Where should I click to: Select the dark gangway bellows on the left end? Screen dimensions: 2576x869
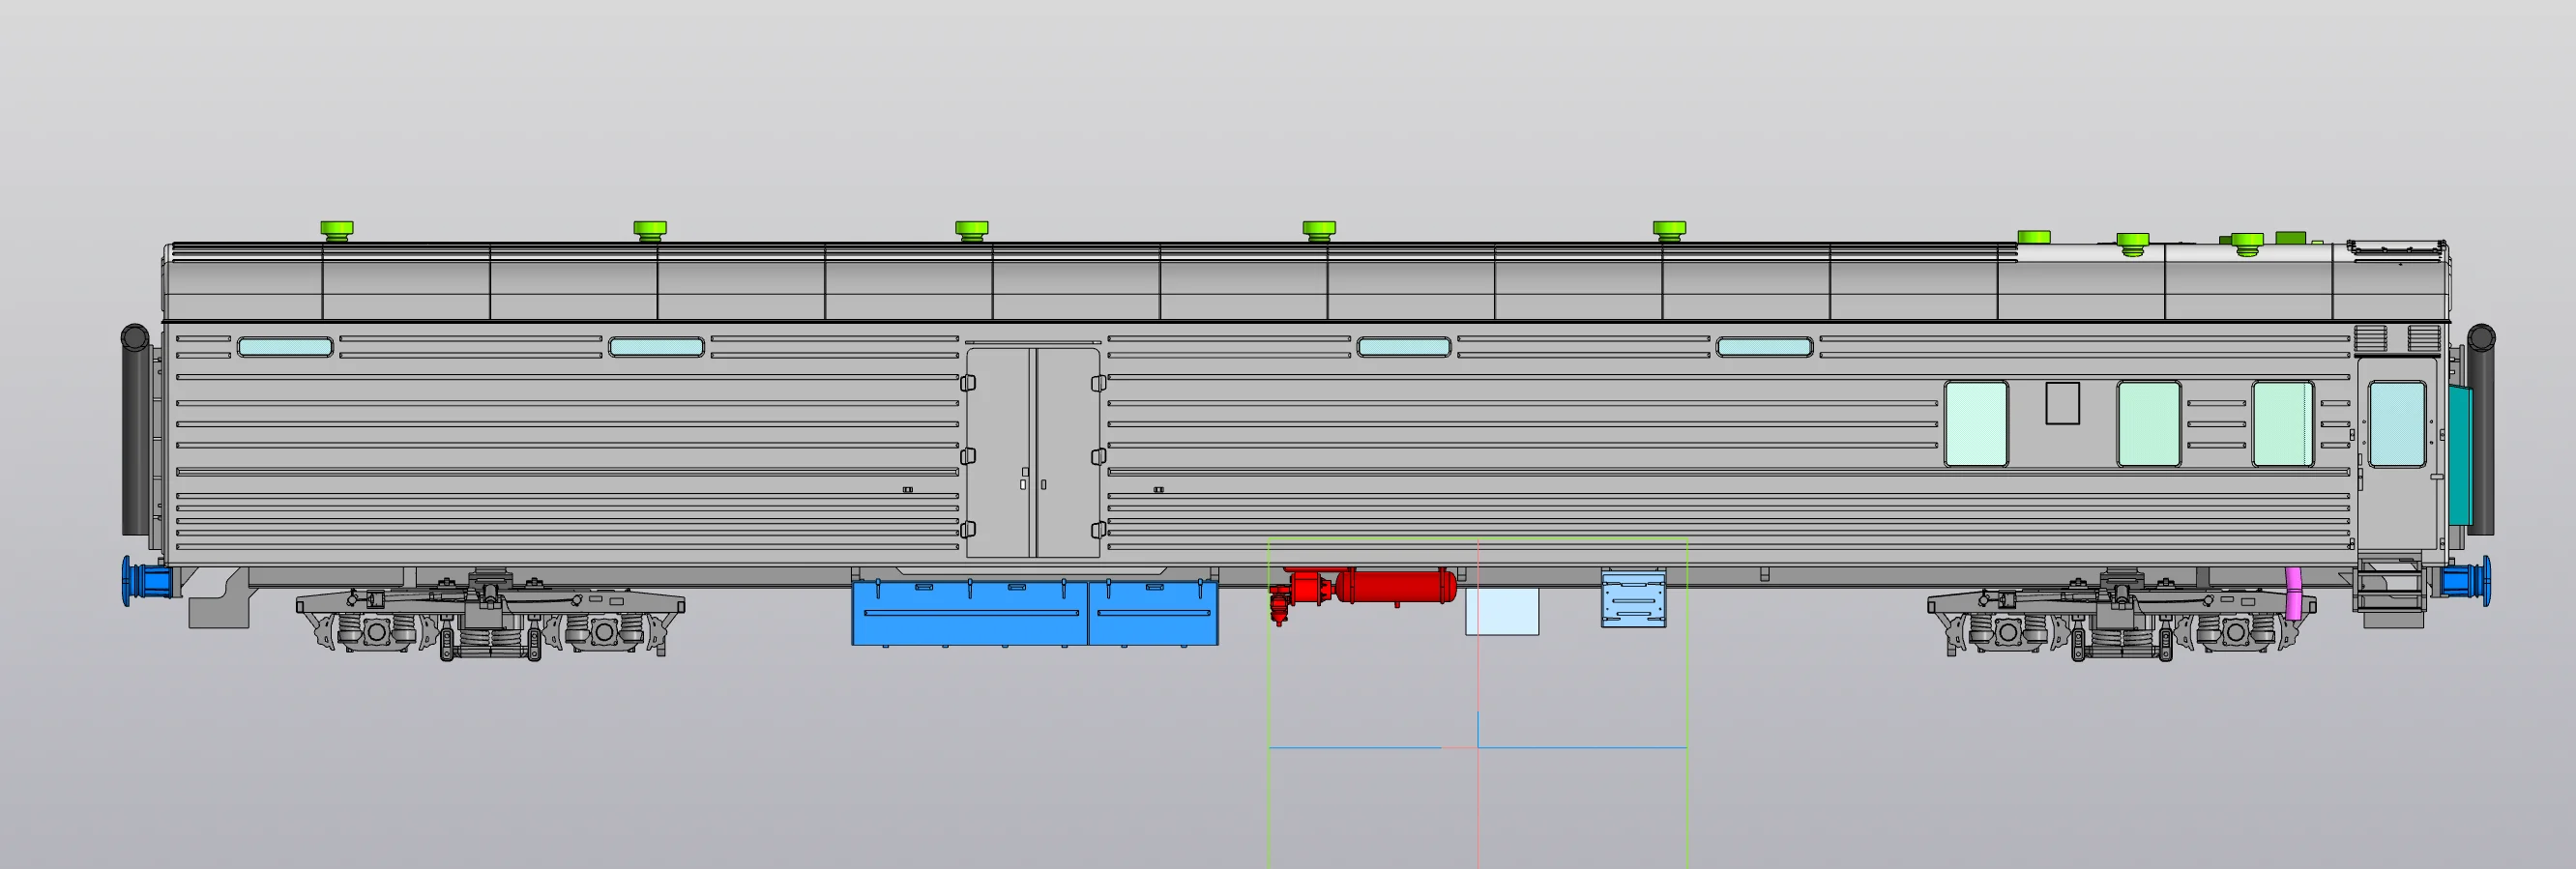[x=135, y=429]
